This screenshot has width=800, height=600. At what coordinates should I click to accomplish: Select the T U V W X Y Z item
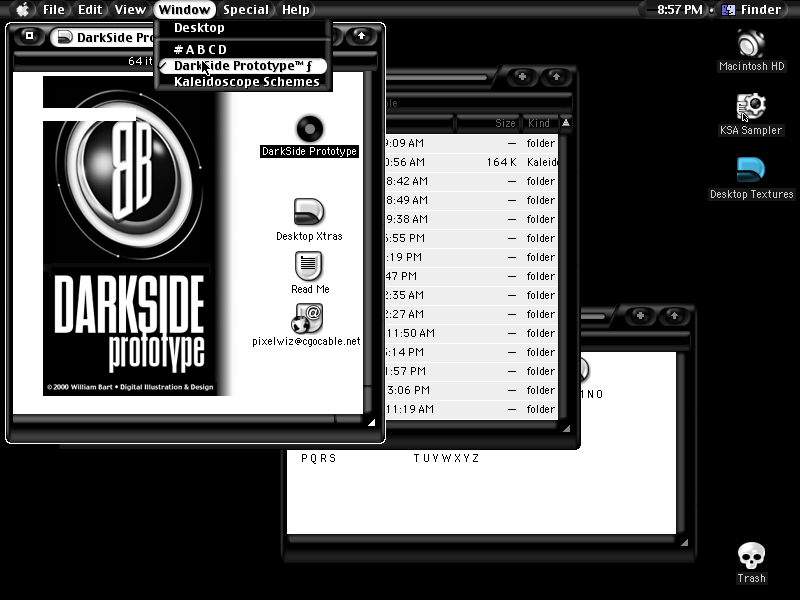click(x=446, y=458)
